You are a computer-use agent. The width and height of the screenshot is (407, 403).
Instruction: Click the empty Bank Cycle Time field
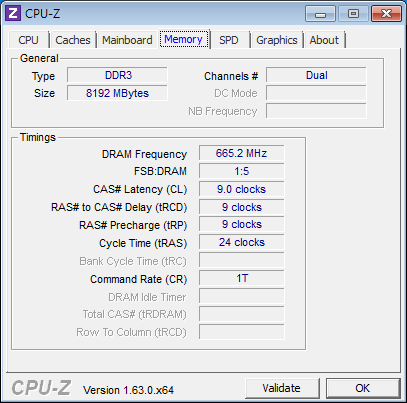tap(242, 260)
